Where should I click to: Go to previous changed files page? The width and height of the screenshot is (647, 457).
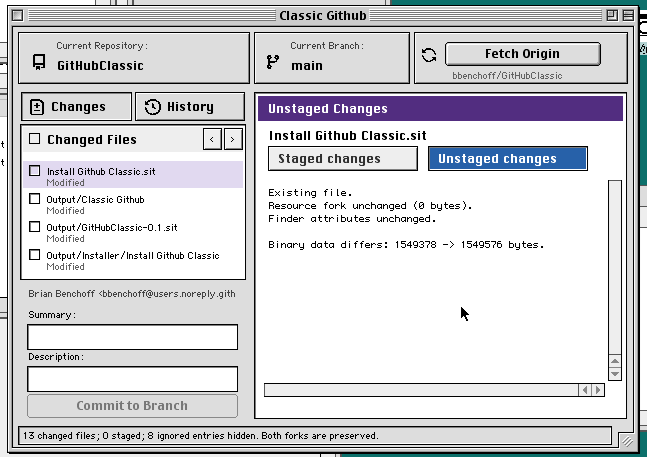coord(212,139)
